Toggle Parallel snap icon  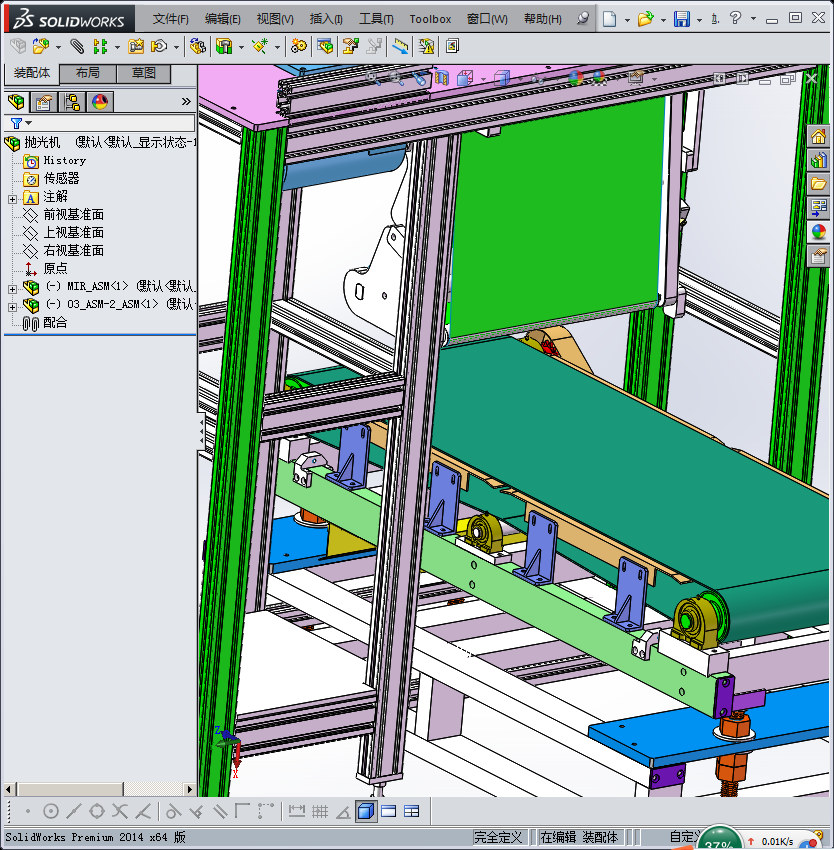click(220, 811)
